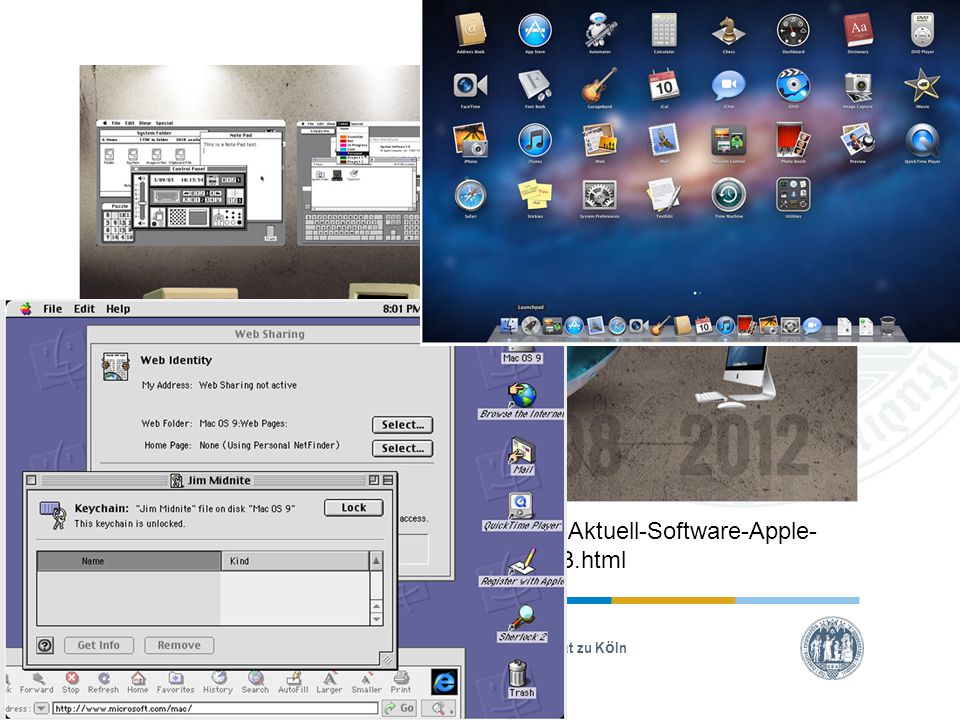Launch the App Store from Launchpad
The height and width of the screenshot is (720, 960).
(535, 31)
